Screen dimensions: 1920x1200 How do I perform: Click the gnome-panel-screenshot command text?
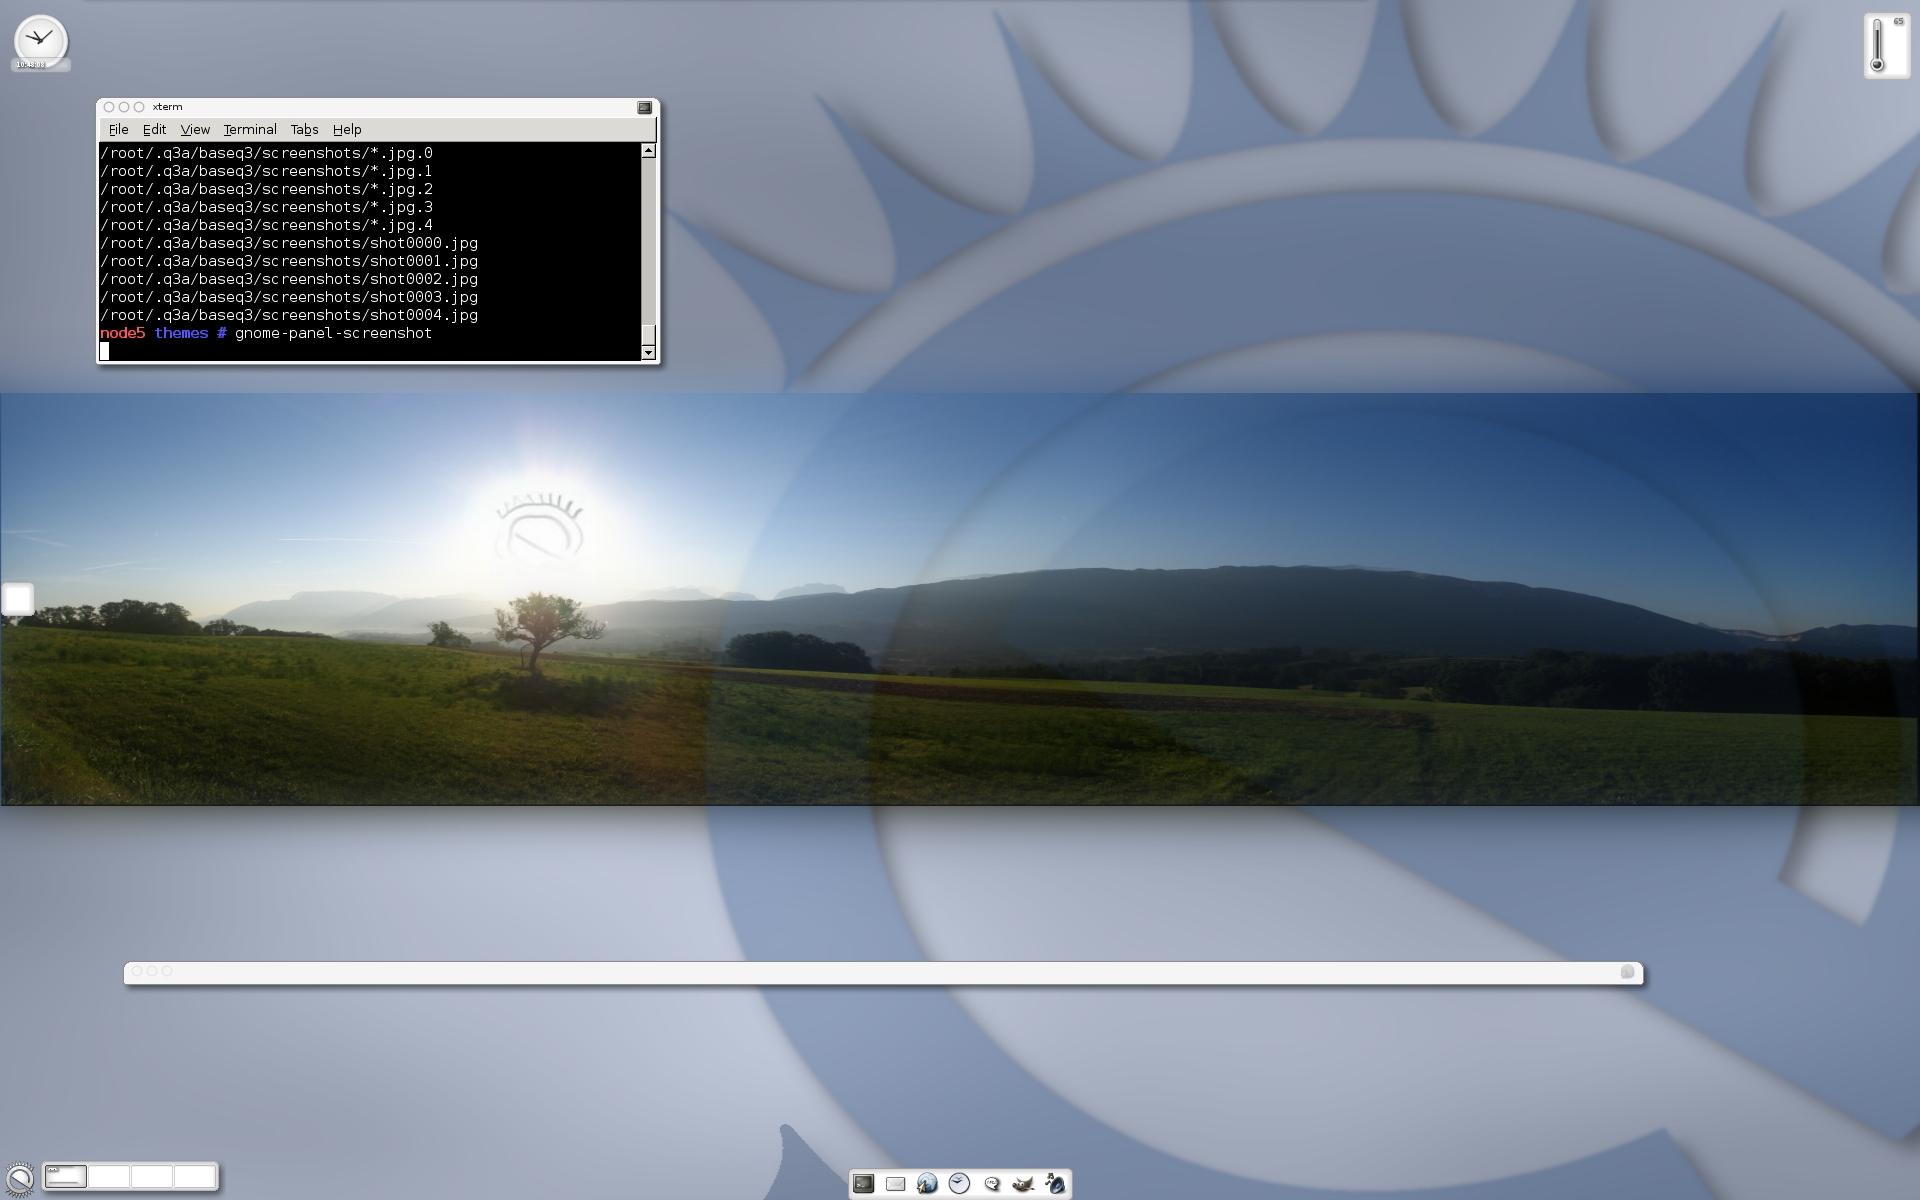pos(333,333)
